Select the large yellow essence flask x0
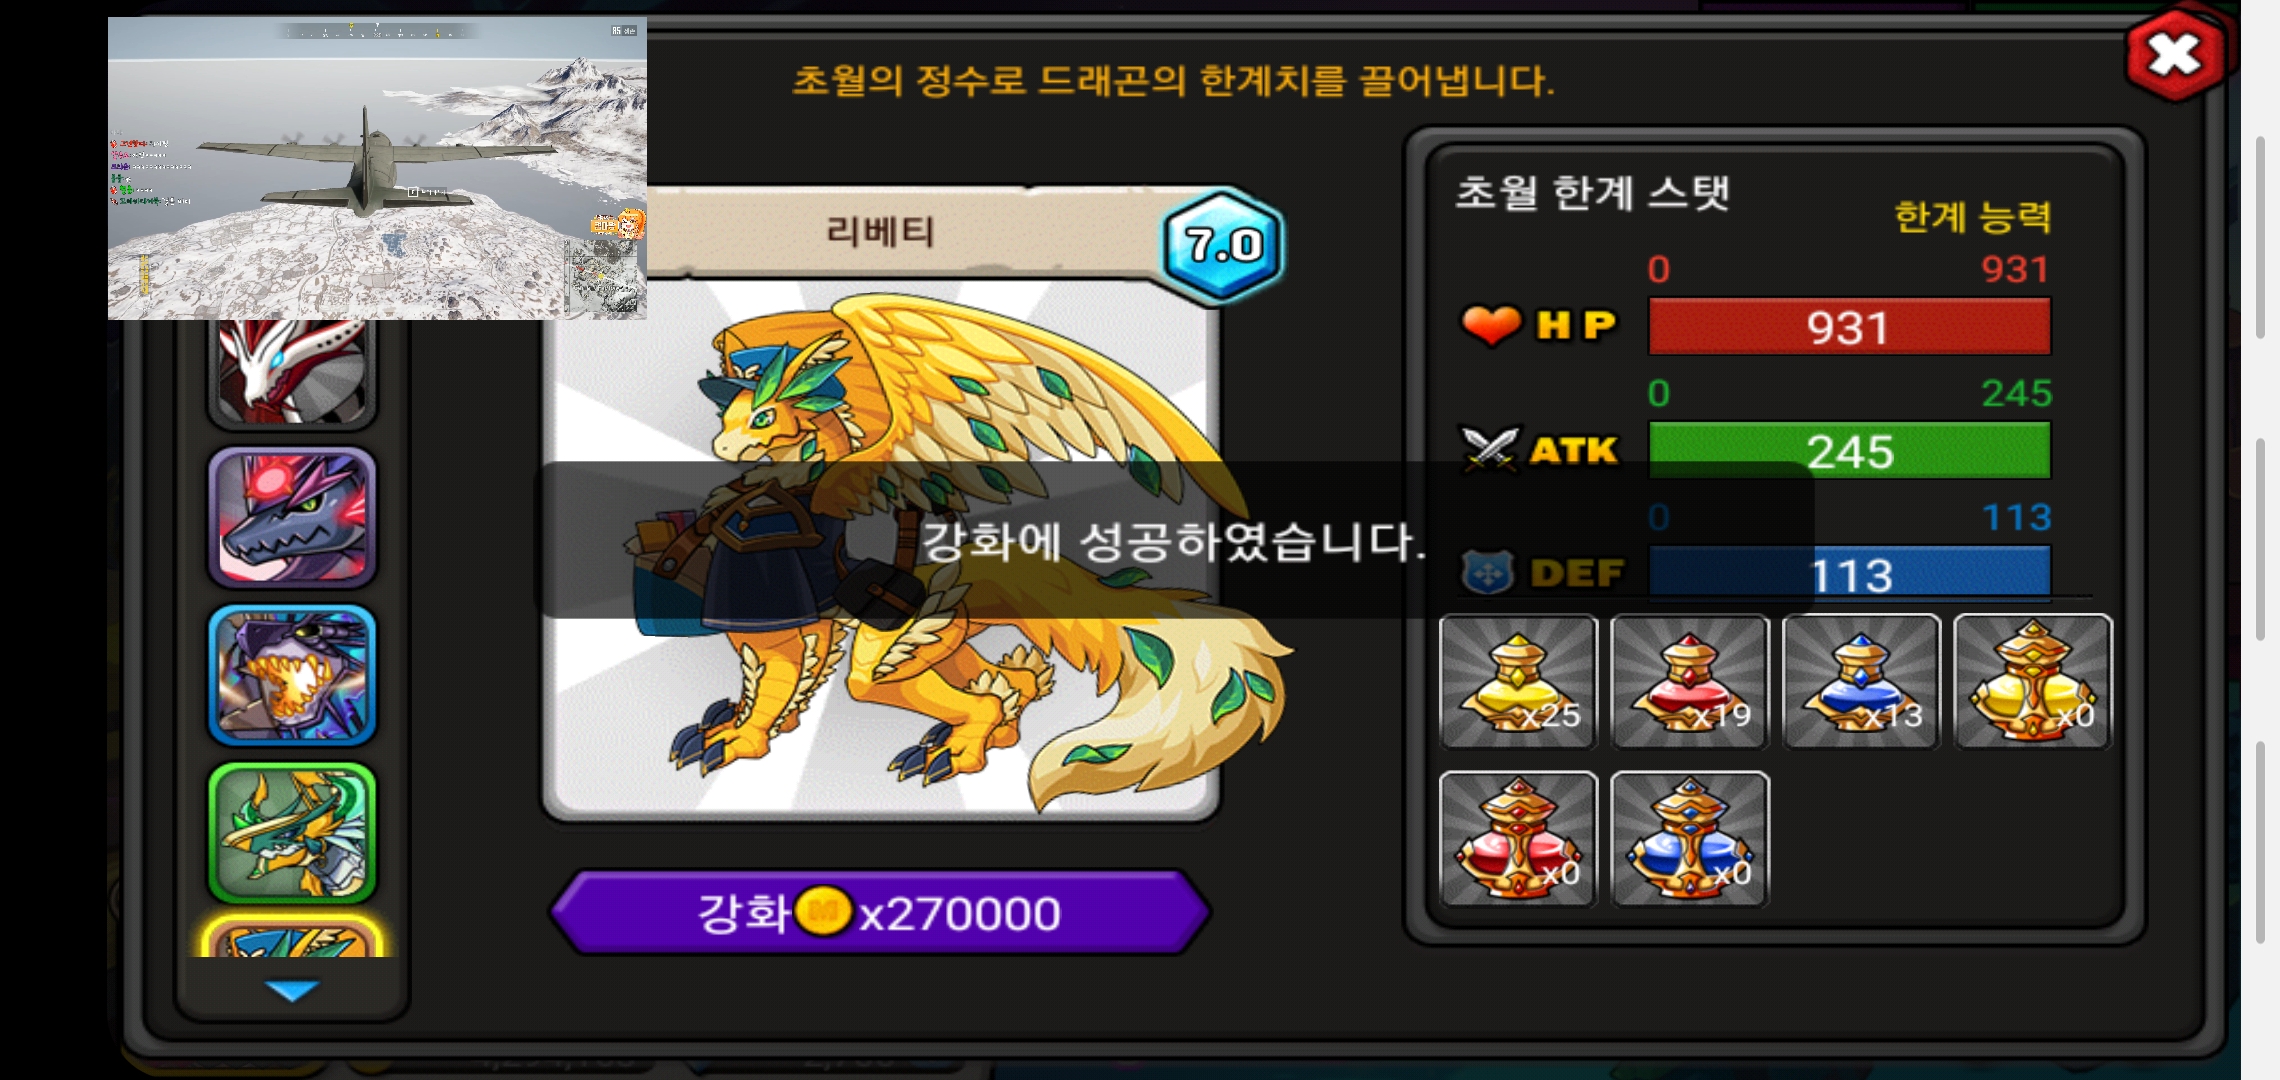2280x1080 pixels. pyautogui.click(x=2033, y=682)
